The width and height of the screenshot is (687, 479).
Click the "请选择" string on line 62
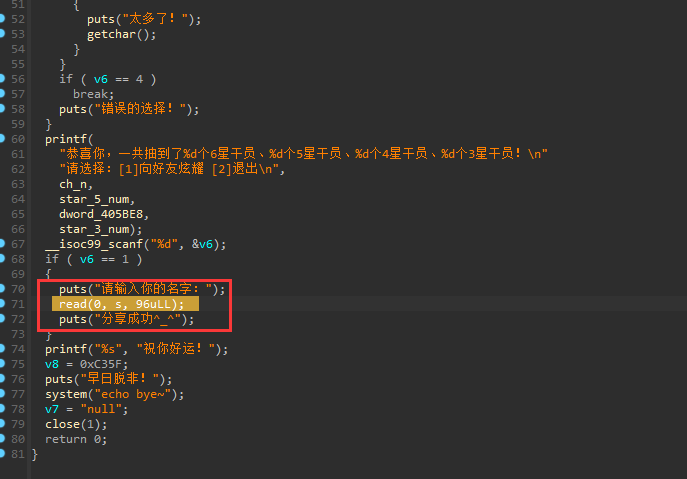(172, 169)
